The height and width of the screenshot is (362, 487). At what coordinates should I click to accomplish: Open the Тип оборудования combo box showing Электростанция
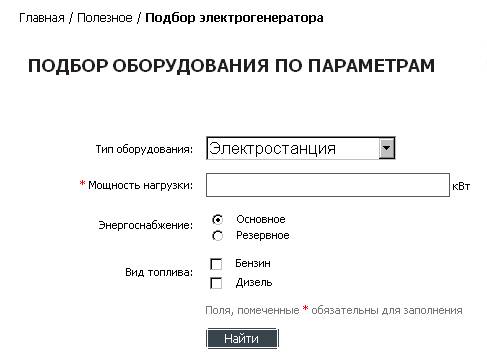pos(301,148)
